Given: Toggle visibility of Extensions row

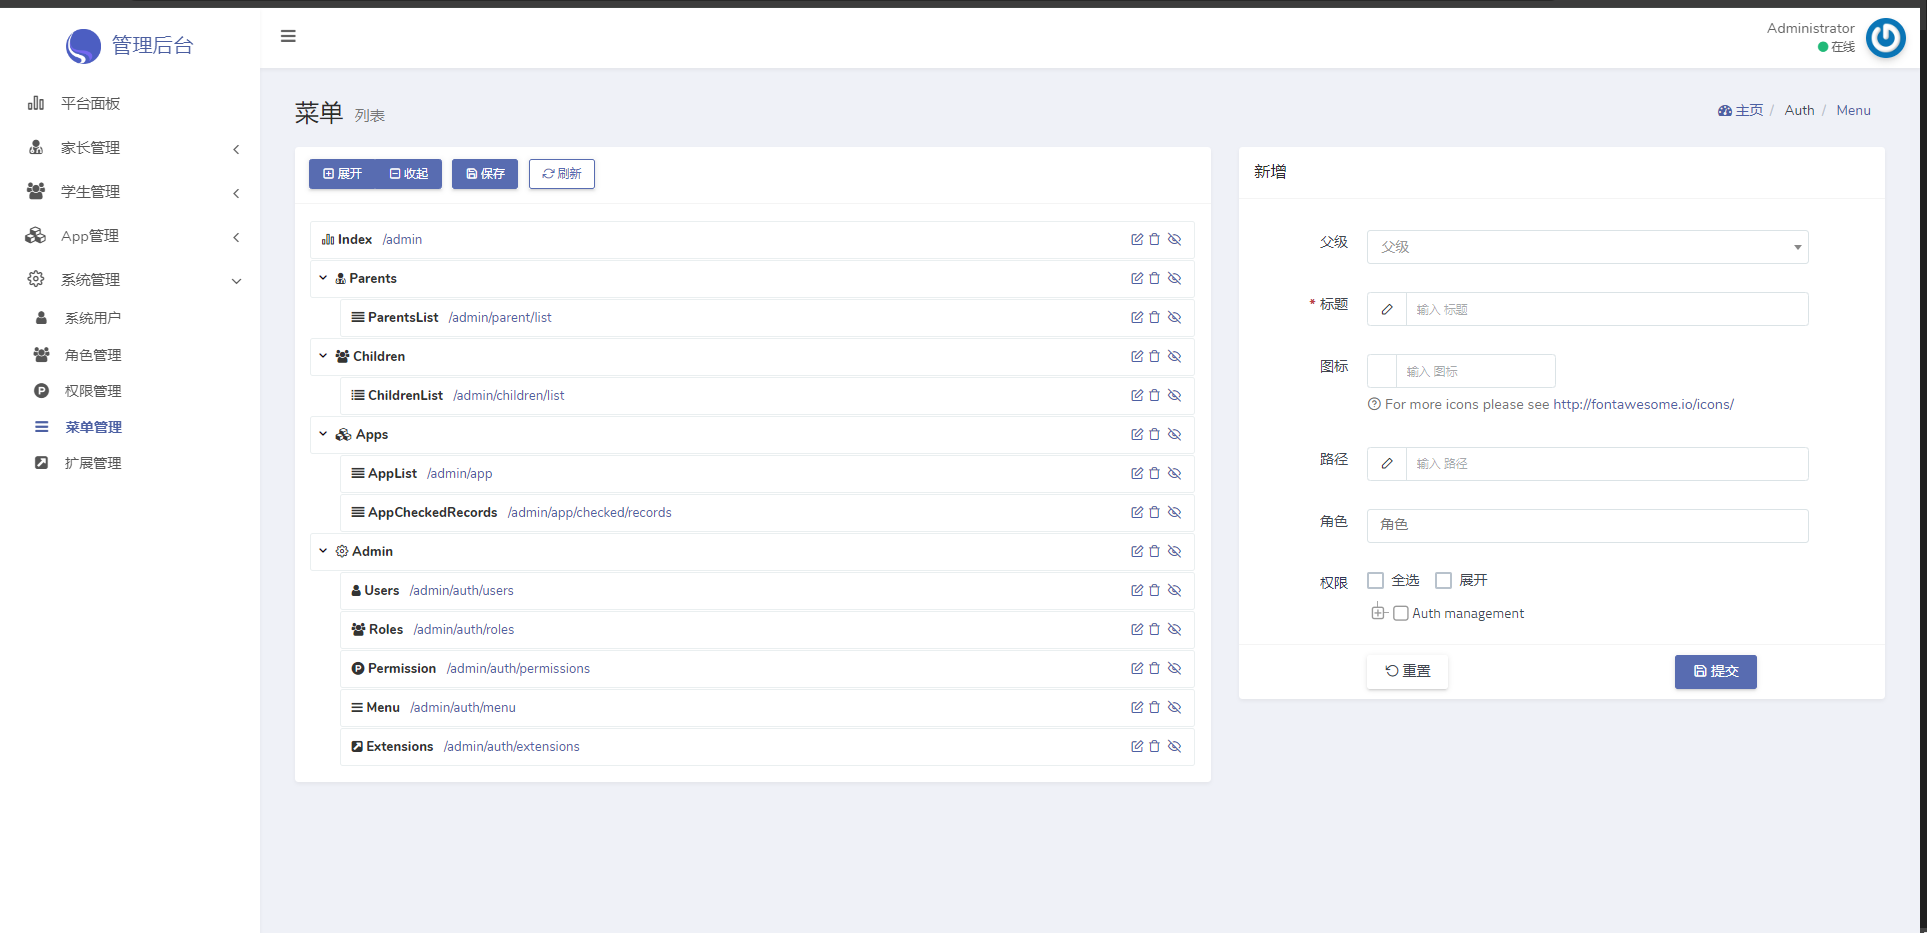Looking at the screenshot, I should [x=1175, y=747].
